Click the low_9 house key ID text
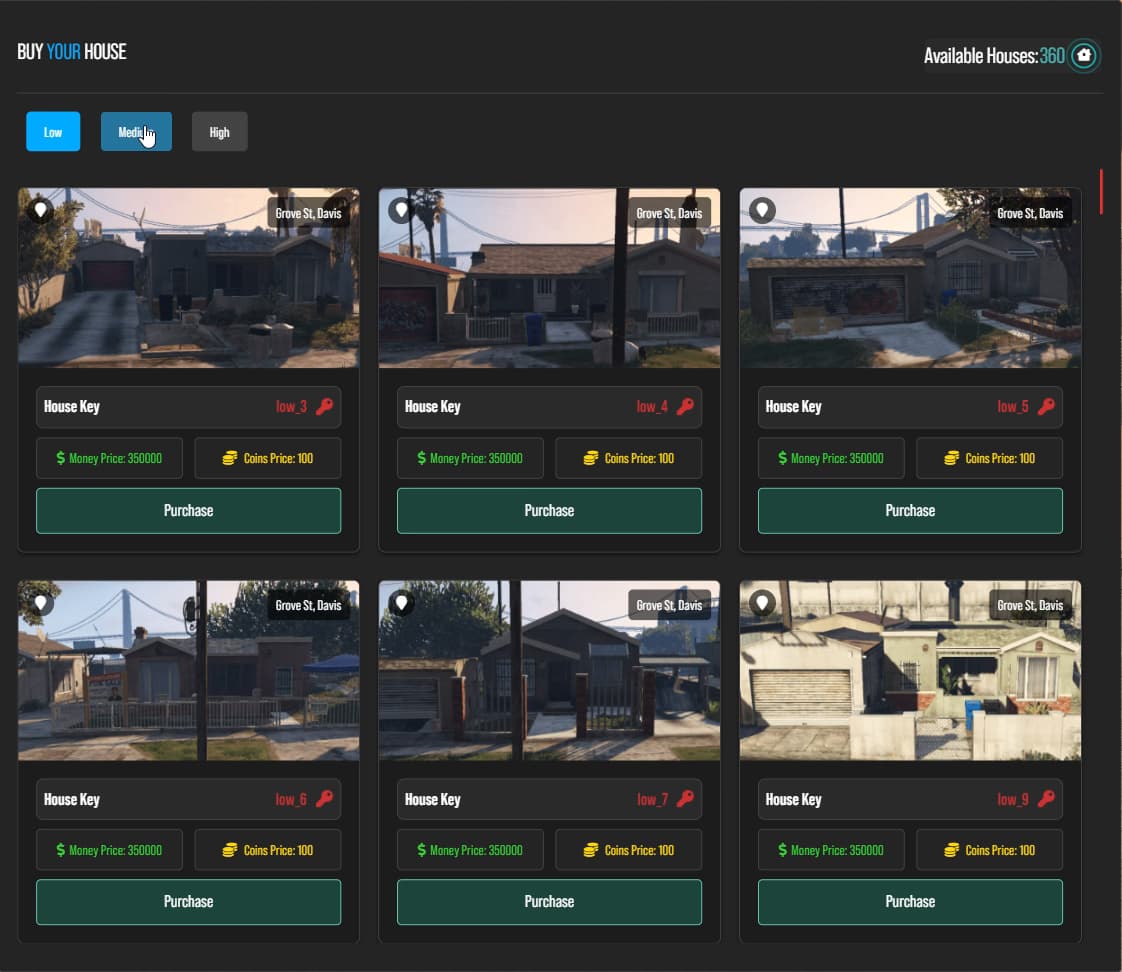 (x=1013, y=799)
